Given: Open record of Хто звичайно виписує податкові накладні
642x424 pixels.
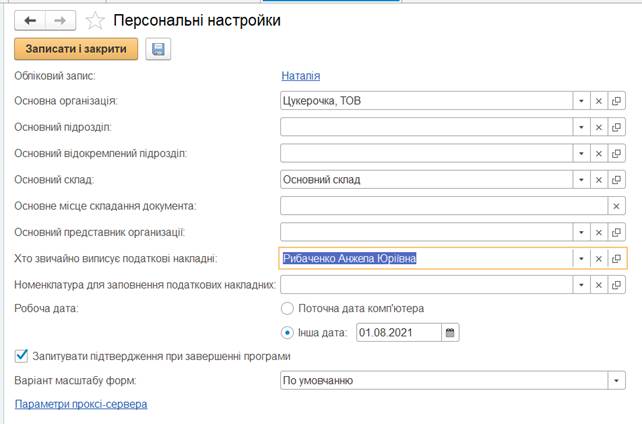Looking at the screenshot, I should click(616, 258).
